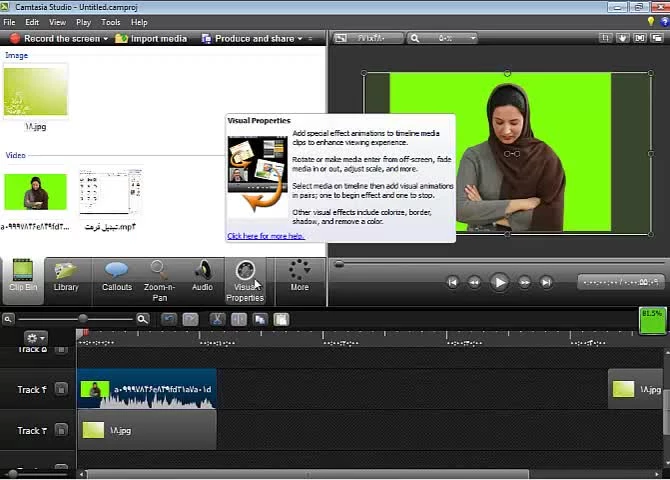The image size is (670, 480).
Task: Open the Tools menu
Action: pos(111,22)
